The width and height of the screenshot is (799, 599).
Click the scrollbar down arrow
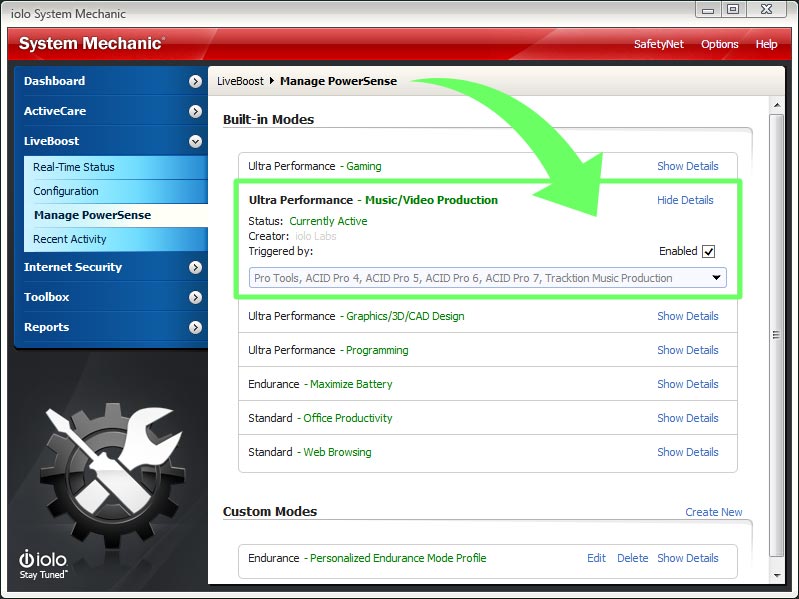coord(777,576)
